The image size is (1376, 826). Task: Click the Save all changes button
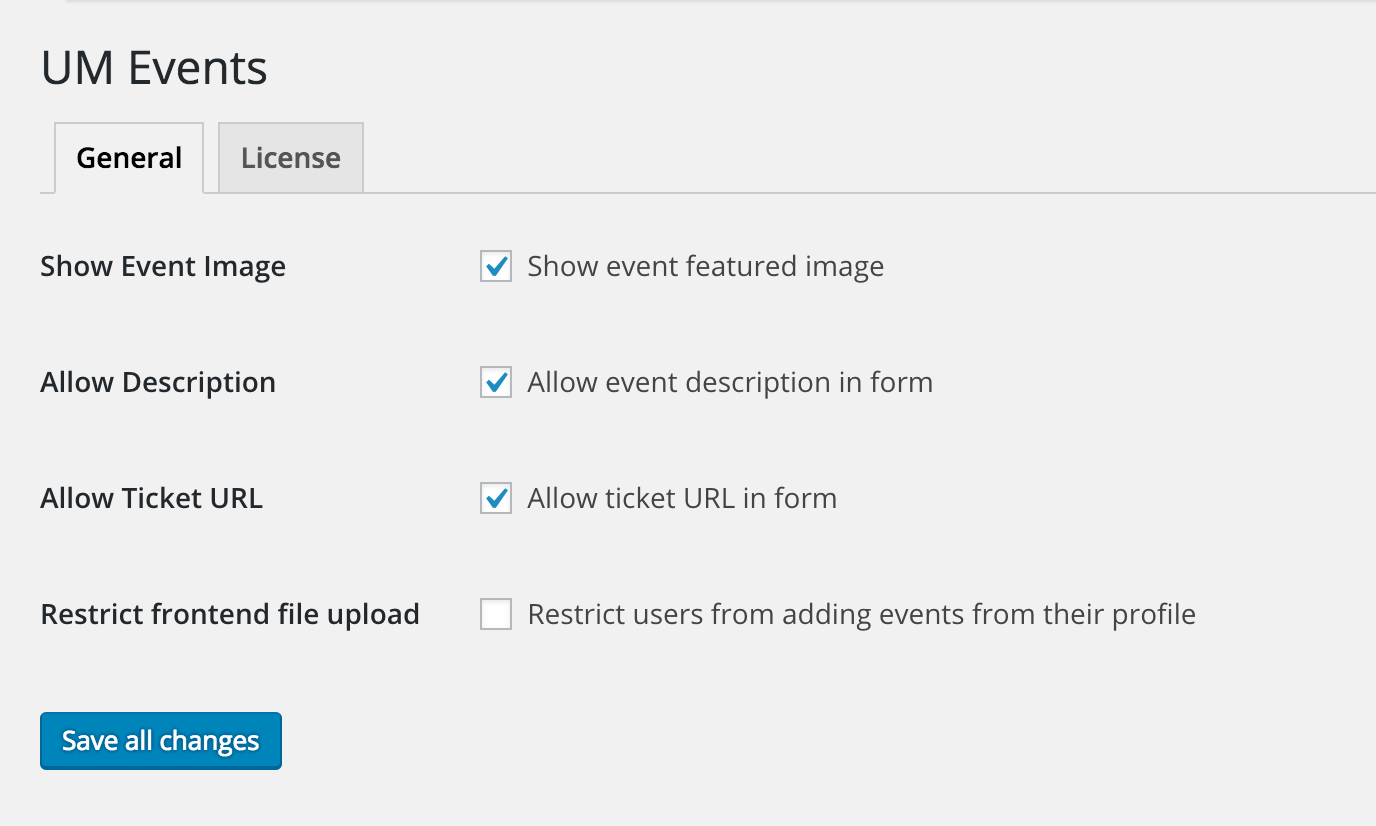point(161,741)
